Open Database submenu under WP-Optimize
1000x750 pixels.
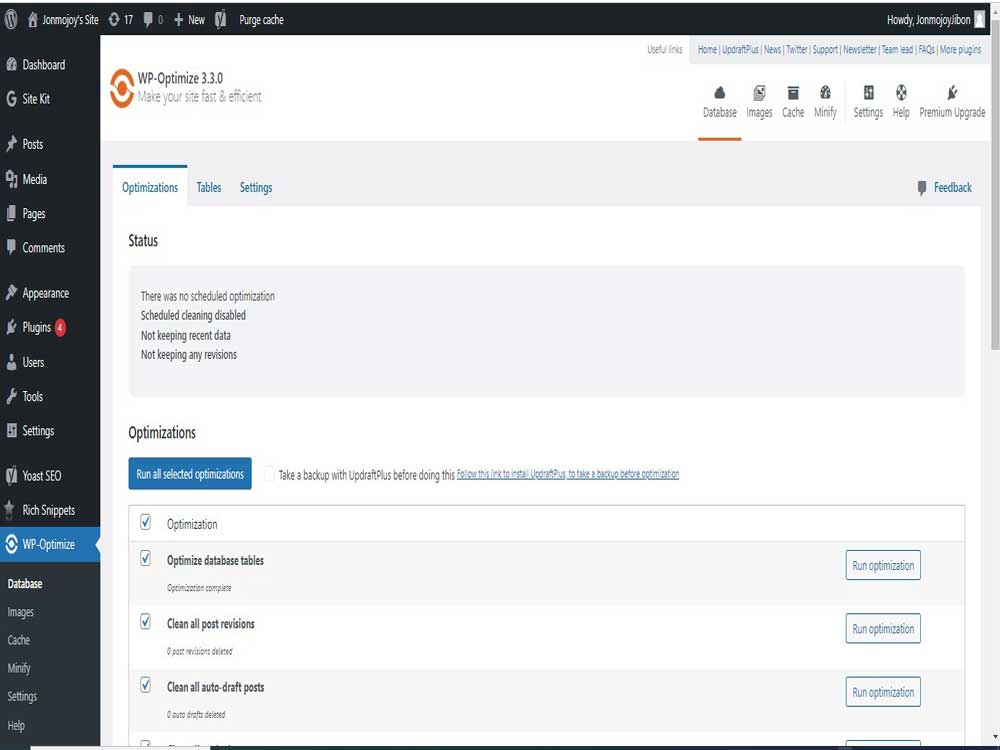(x=25, y=584)
